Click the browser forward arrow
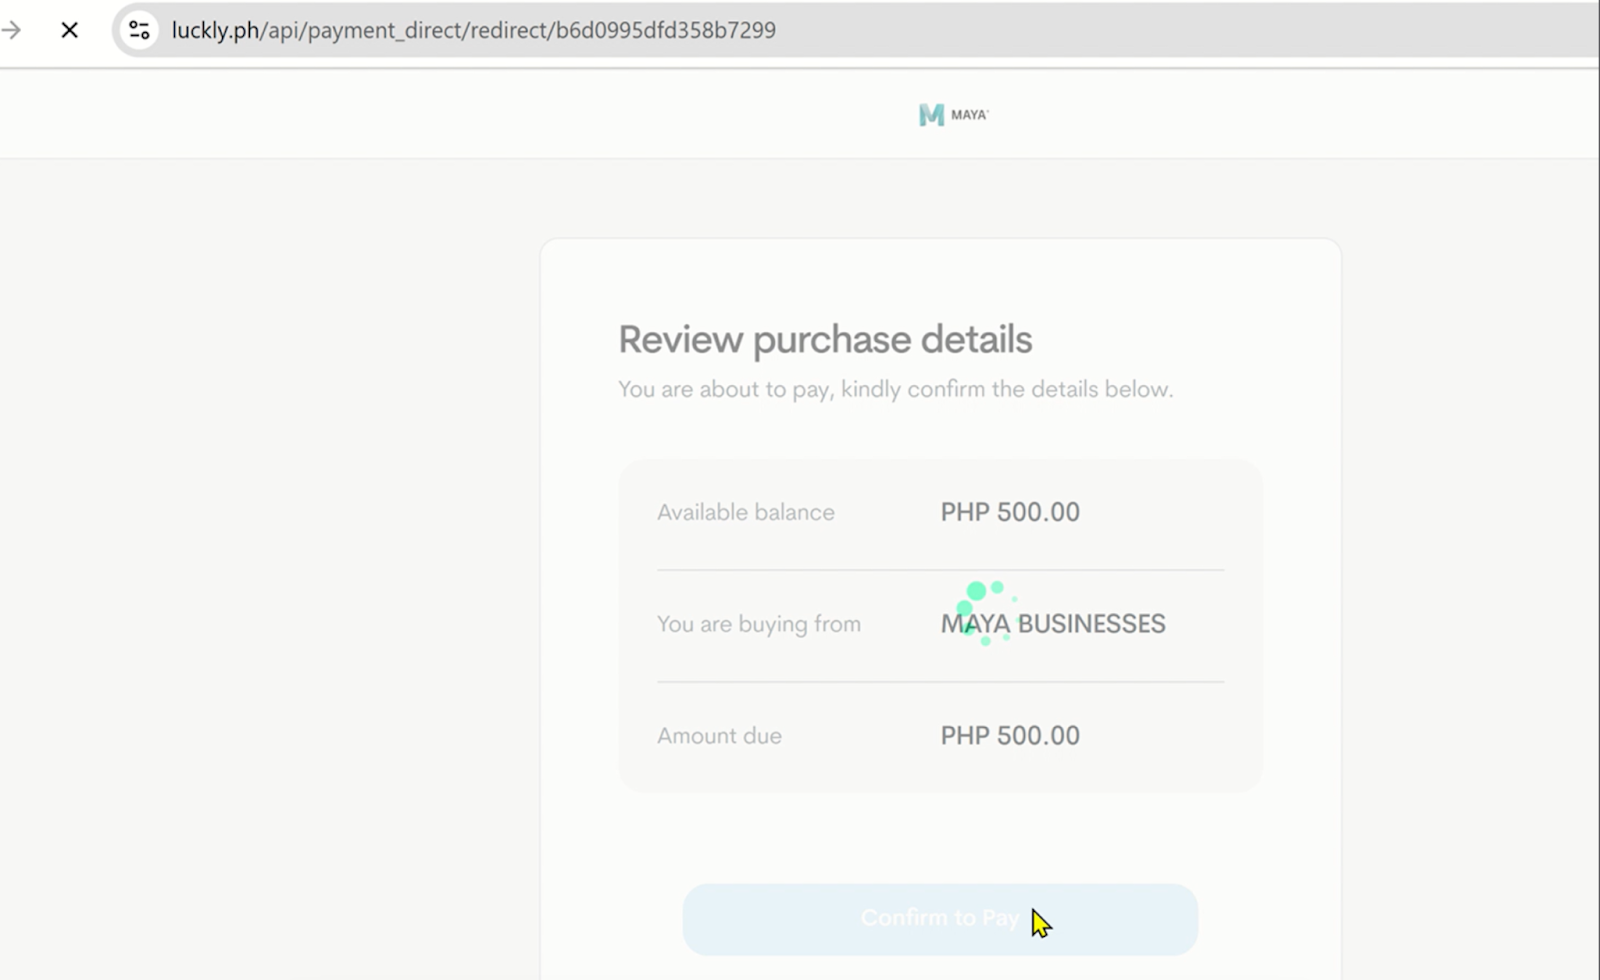The width and height of the screenshot is (1600, 980). [x=11, y=30]
